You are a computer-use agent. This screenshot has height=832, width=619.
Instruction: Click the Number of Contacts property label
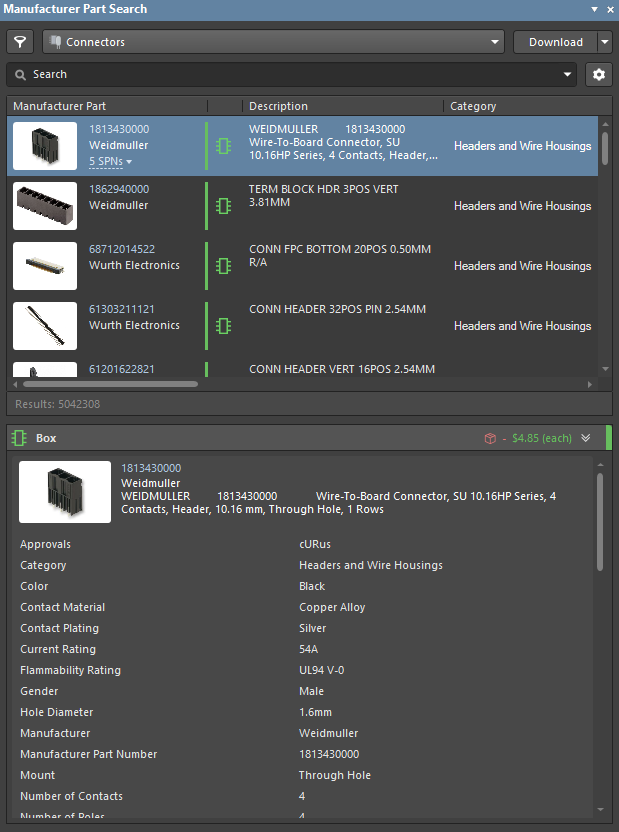pos(72,796)
